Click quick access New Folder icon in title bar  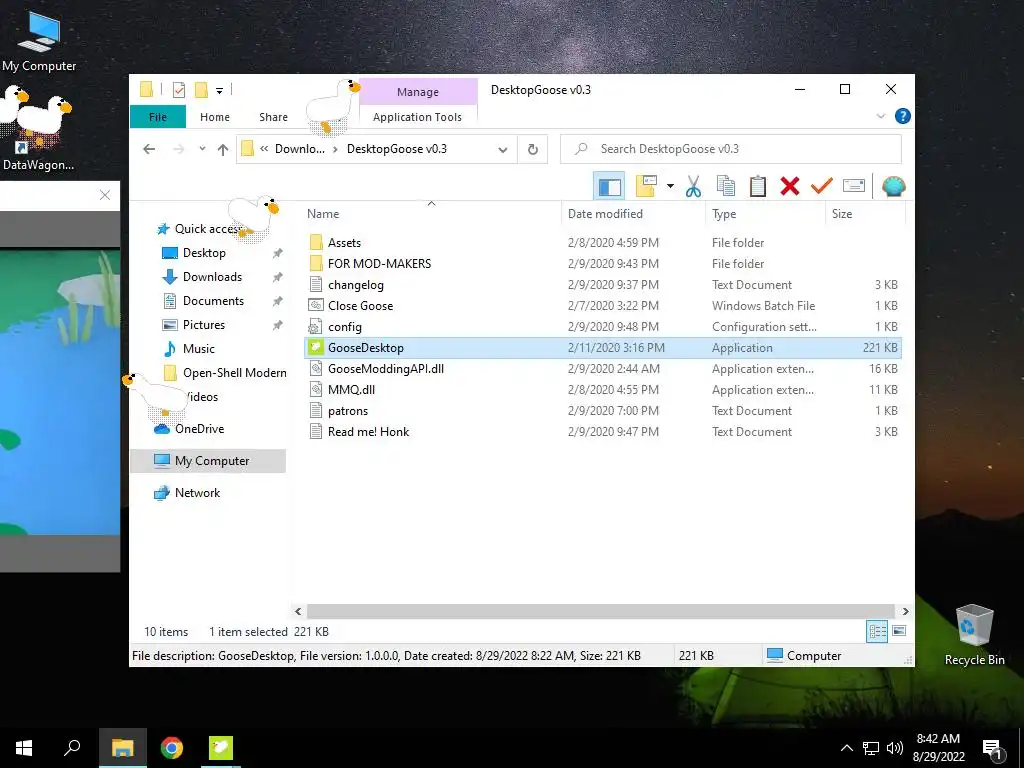[201, 90]
